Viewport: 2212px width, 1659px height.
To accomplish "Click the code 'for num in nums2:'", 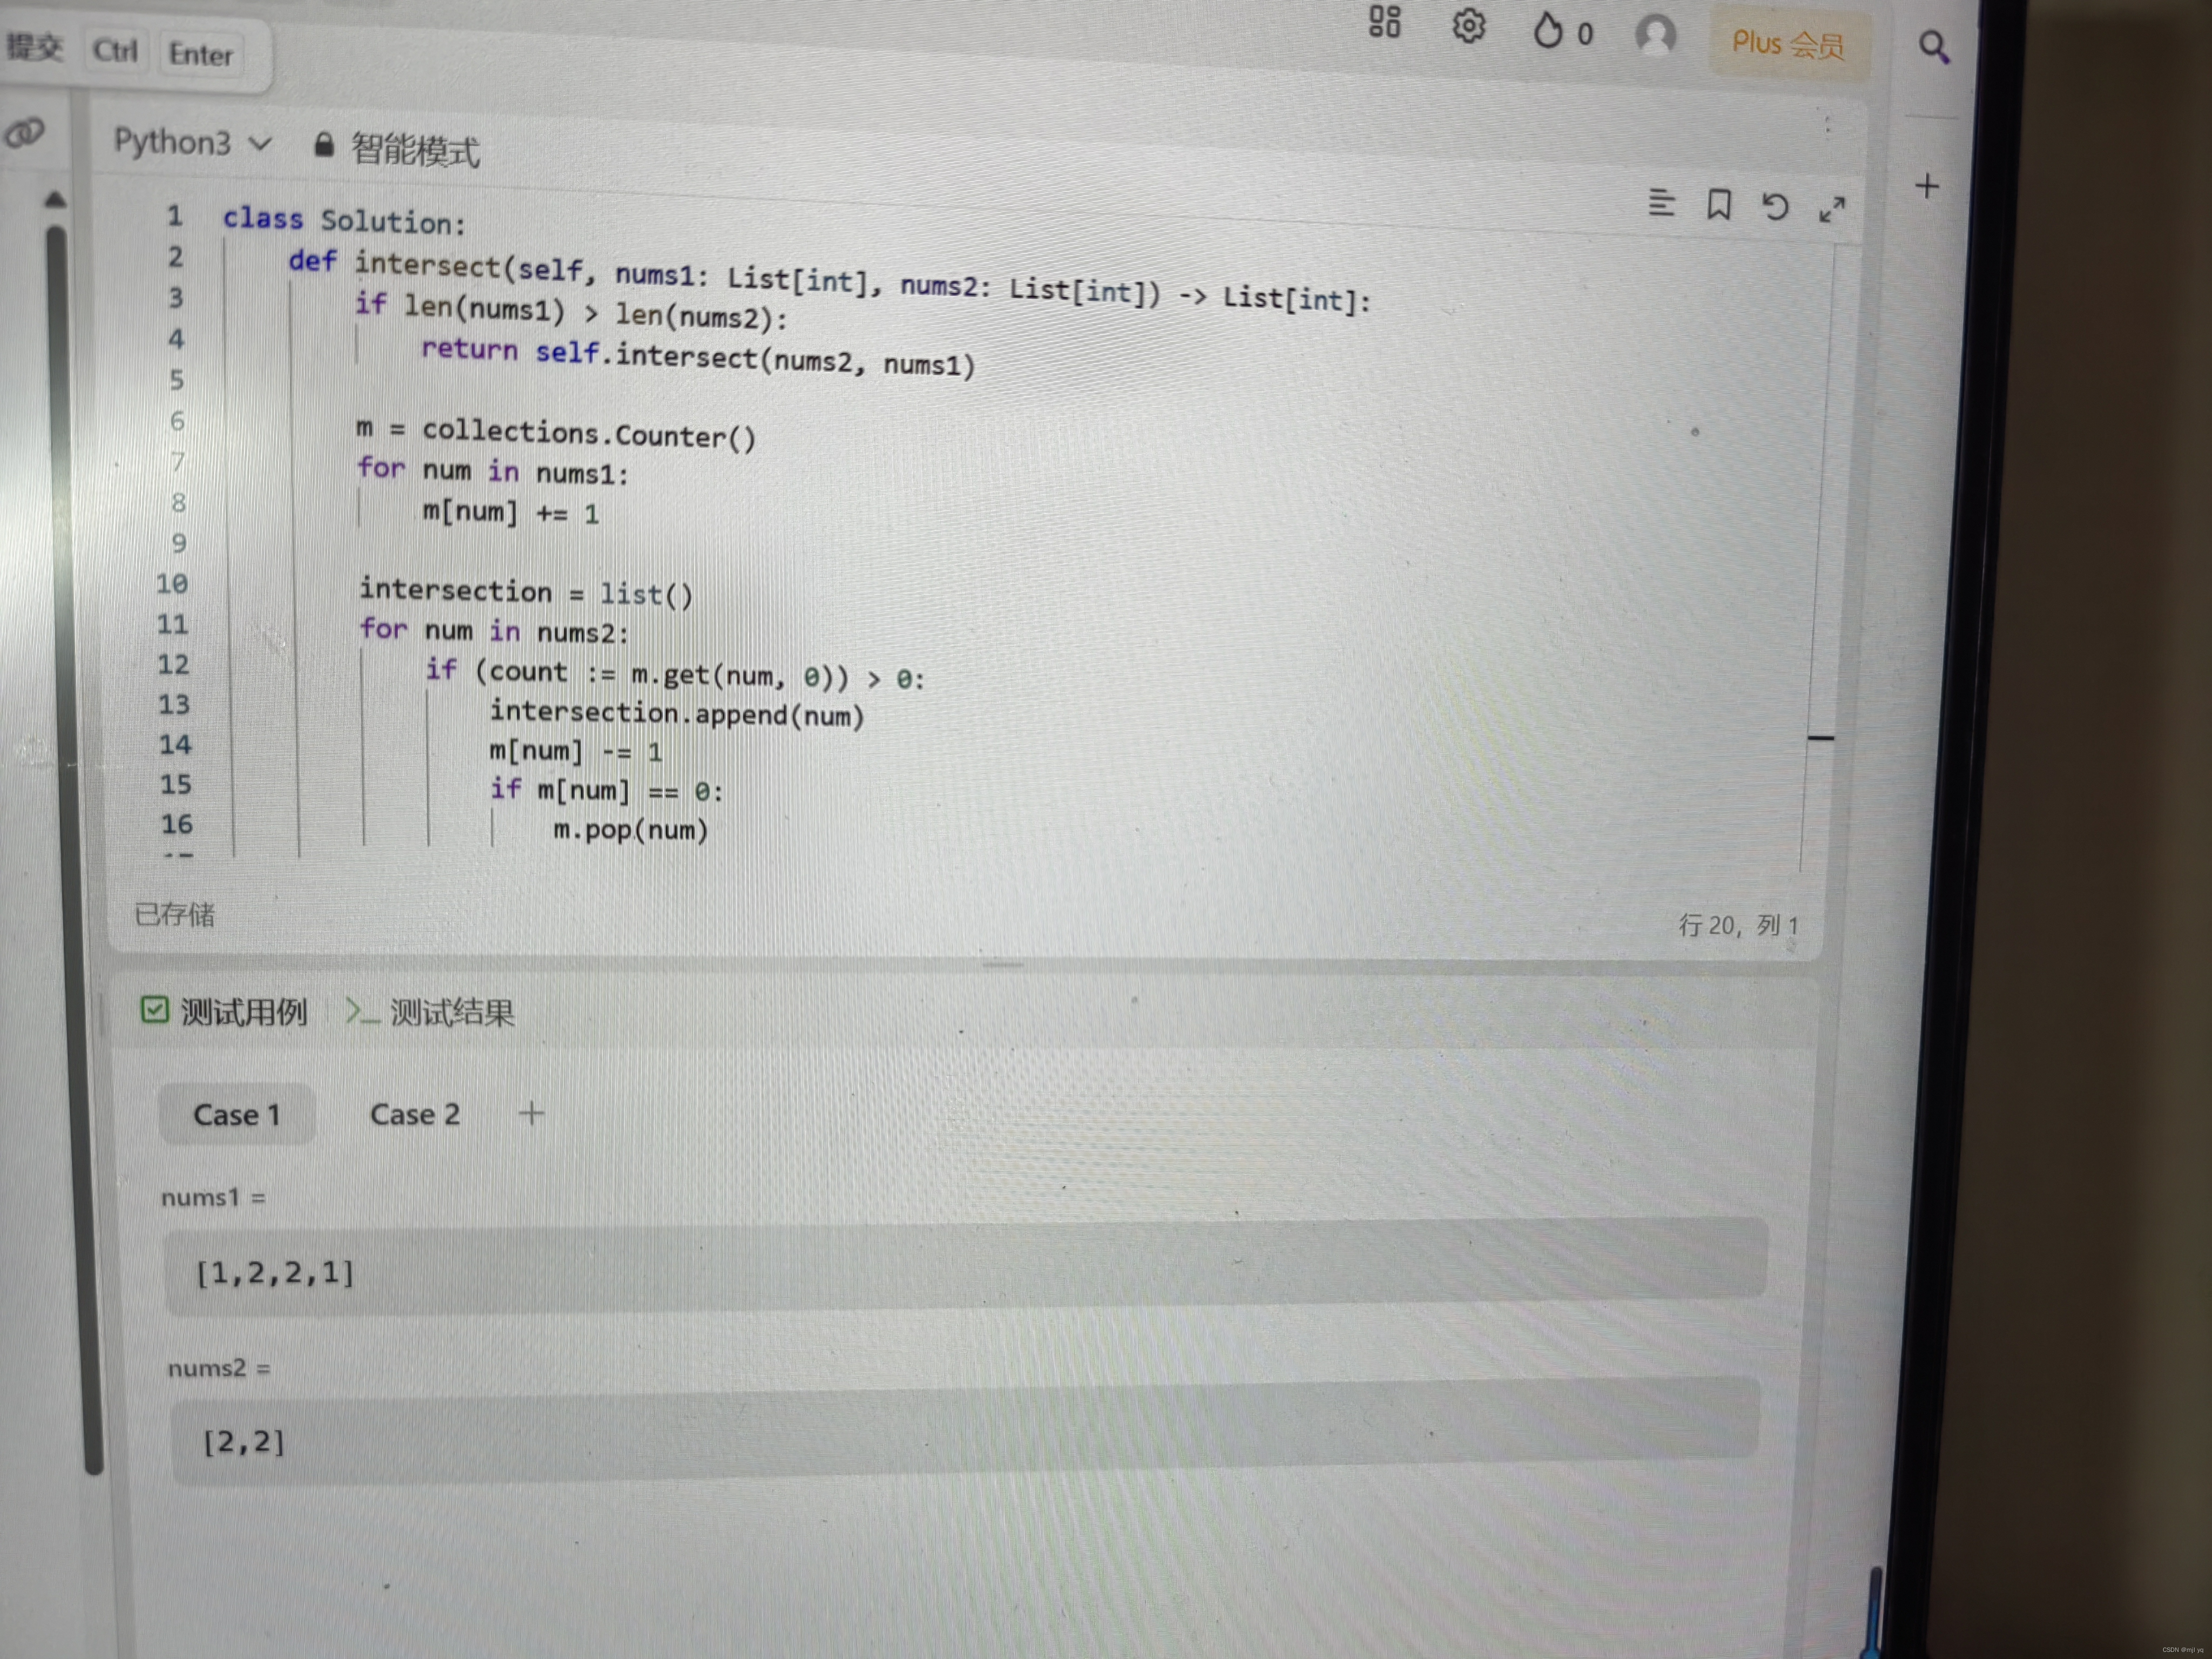I will pos(494,631).
